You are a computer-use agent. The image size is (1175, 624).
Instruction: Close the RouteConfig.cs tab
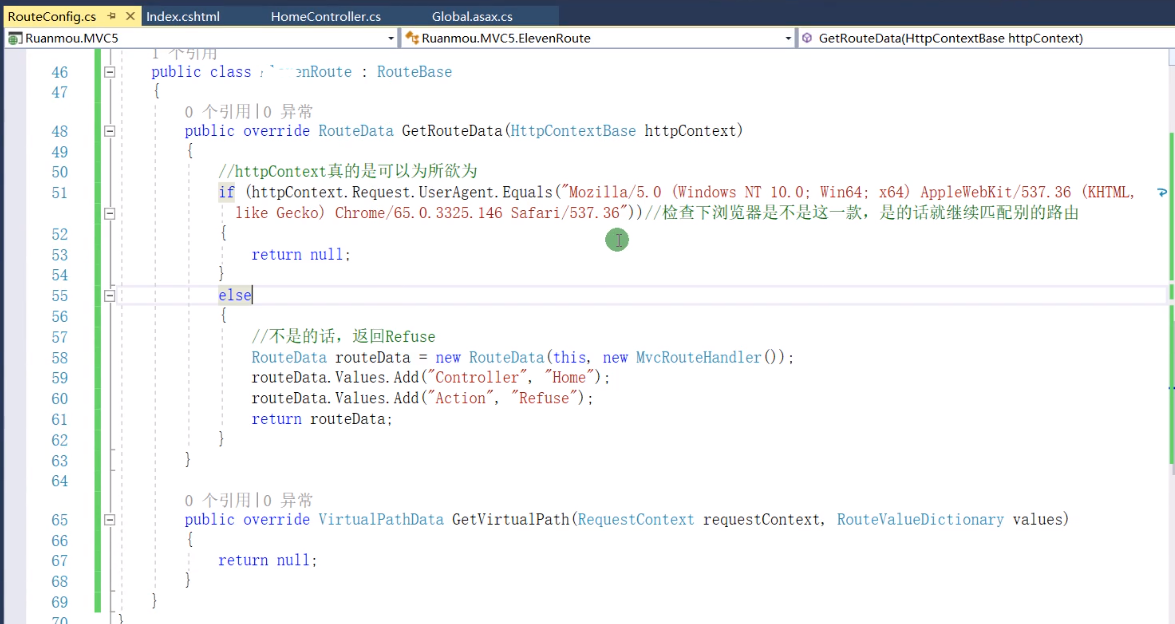pyautogui.click(x=130, y=16)
